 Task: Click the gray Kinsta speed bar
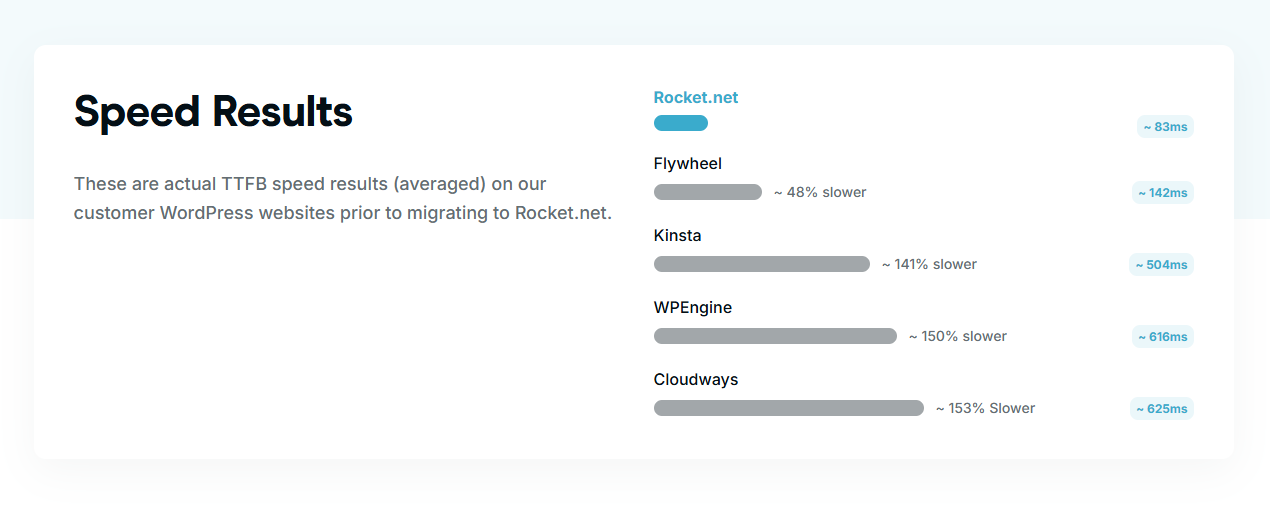[x=762, y=264]
